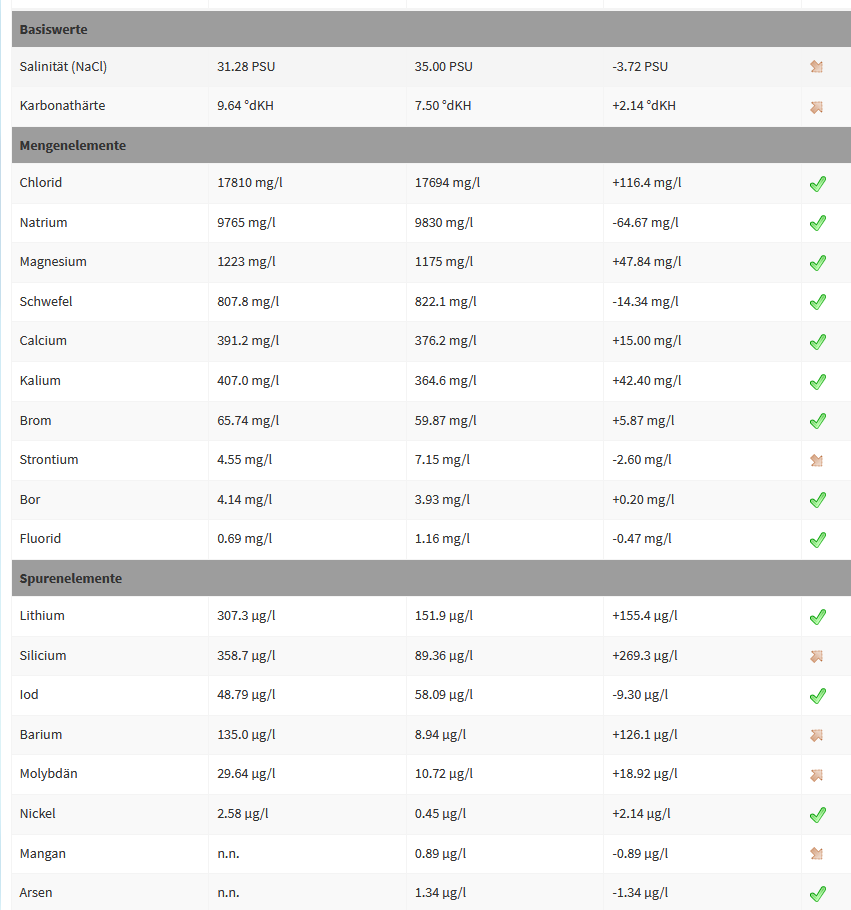The width and height of the screenshot is (851, 910).
Task: Click the Calcium element name
Action: pos(43,341)
